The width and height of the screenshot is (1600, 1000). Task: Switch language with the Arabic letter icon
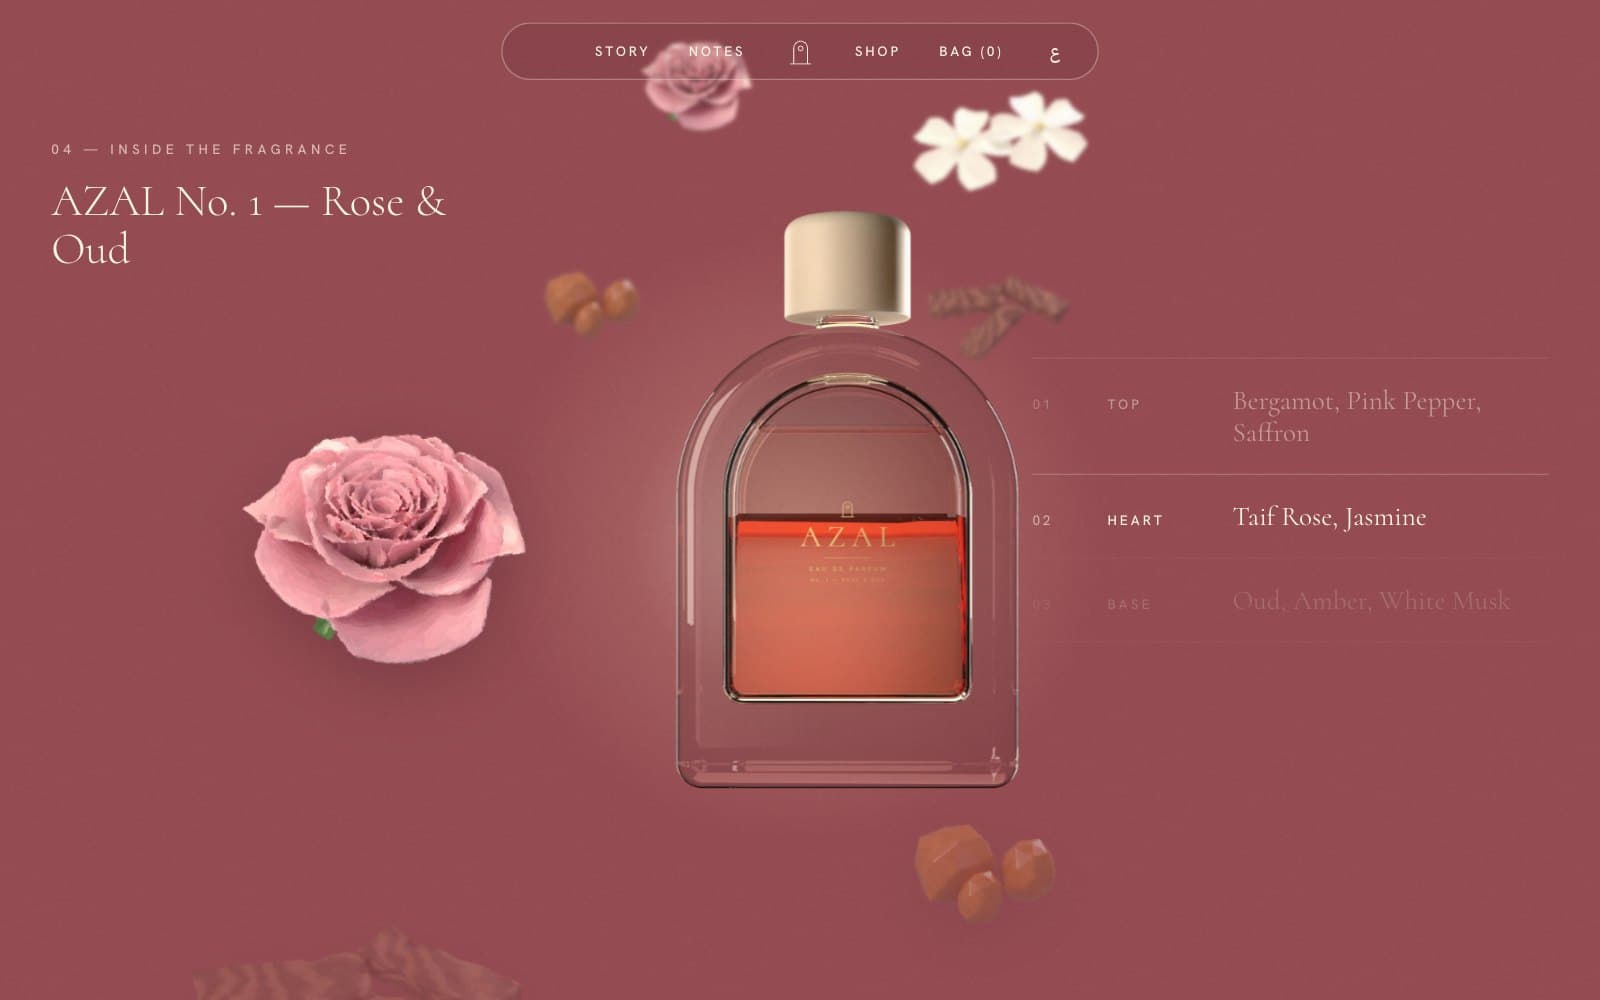click(x=1055, y=53)
